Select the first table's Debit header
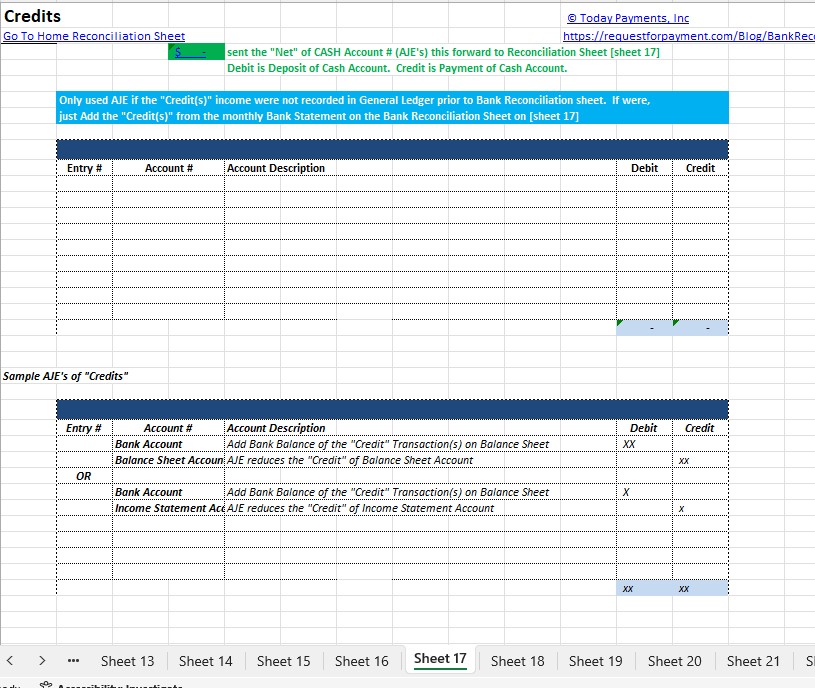This screenshot has height=688, width=815. (x=644, y=168)
